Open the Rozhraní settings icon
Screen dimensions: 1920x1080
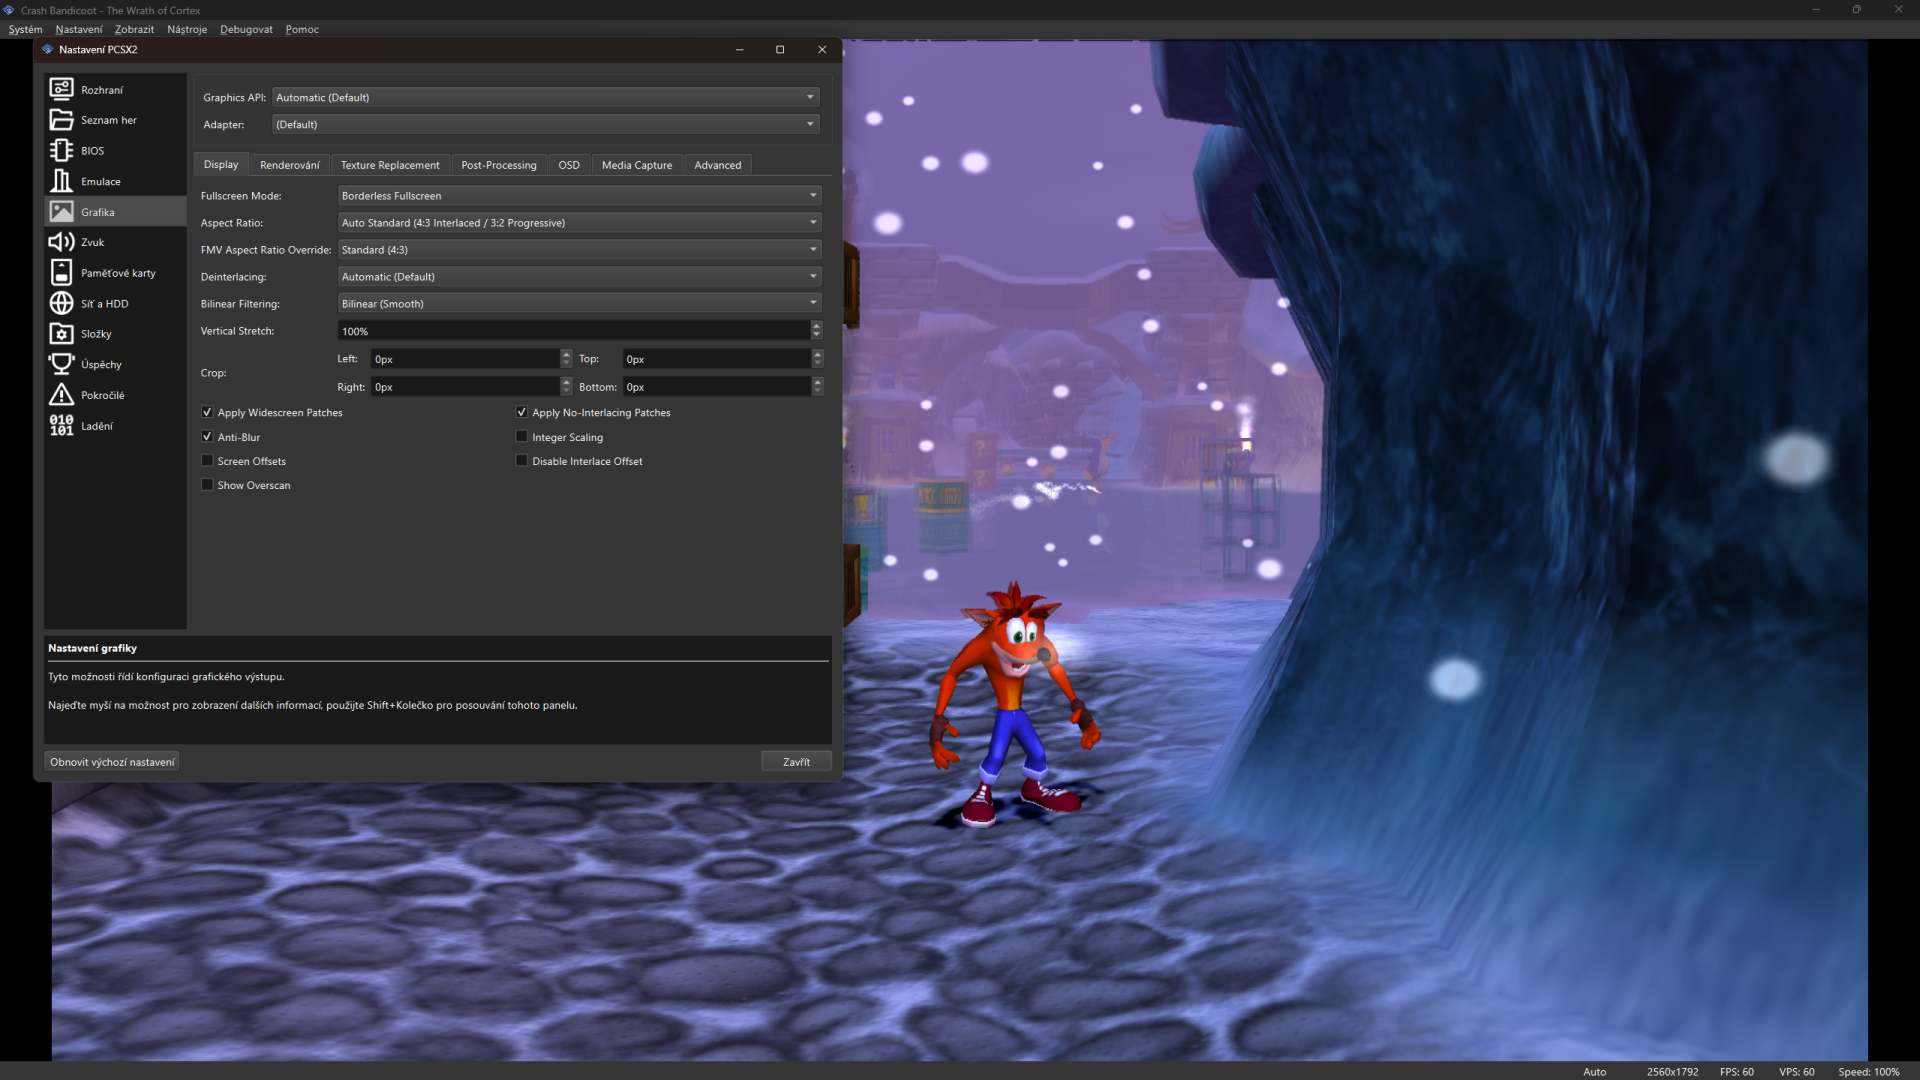[x=61, y=89]
